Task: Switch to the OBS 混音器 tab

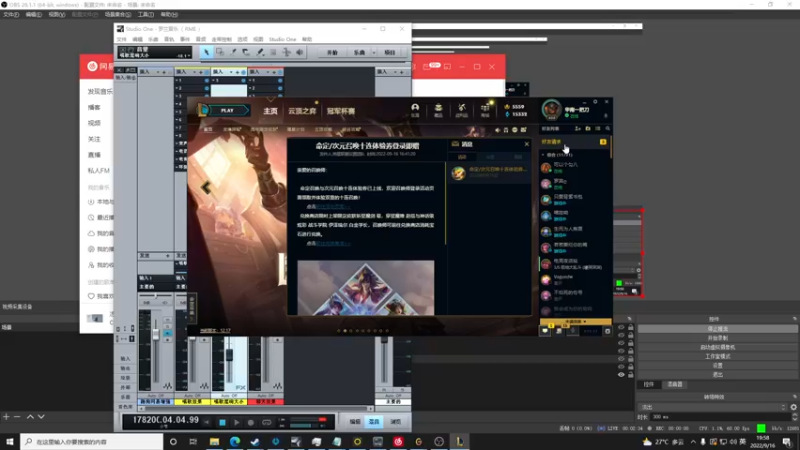Action: 674,385
